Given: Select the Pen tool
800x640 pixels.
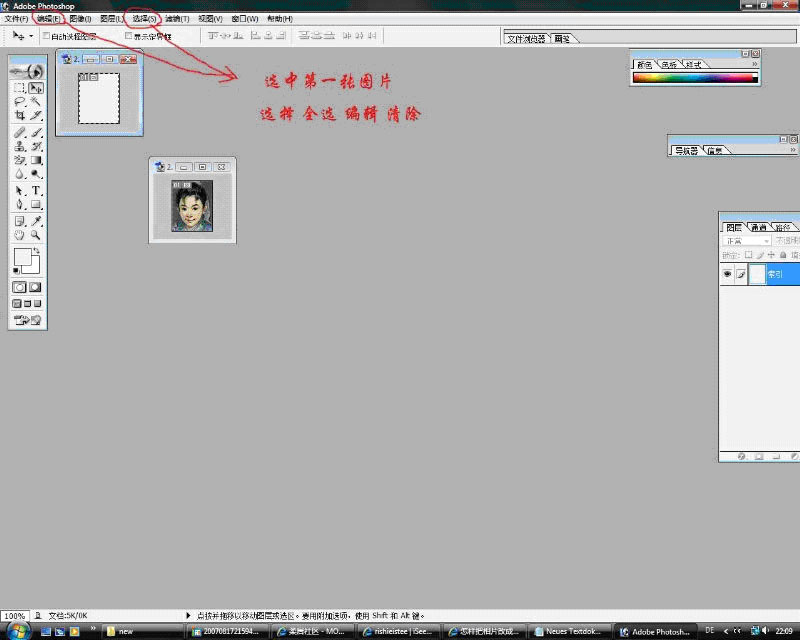Looking at the screenshot, I should pyautogui.click(x=19, y=205).
